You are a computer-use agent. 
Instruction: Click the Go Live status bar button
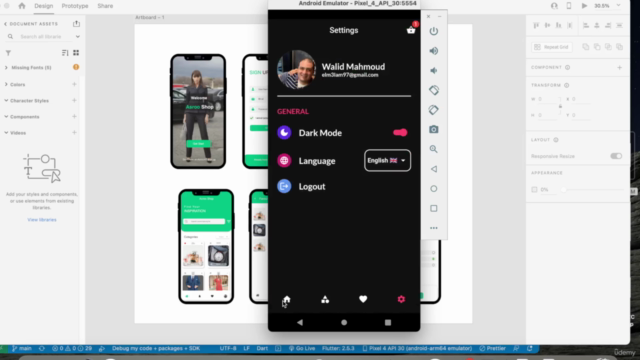pyautogui.click(x=302, y=348)
